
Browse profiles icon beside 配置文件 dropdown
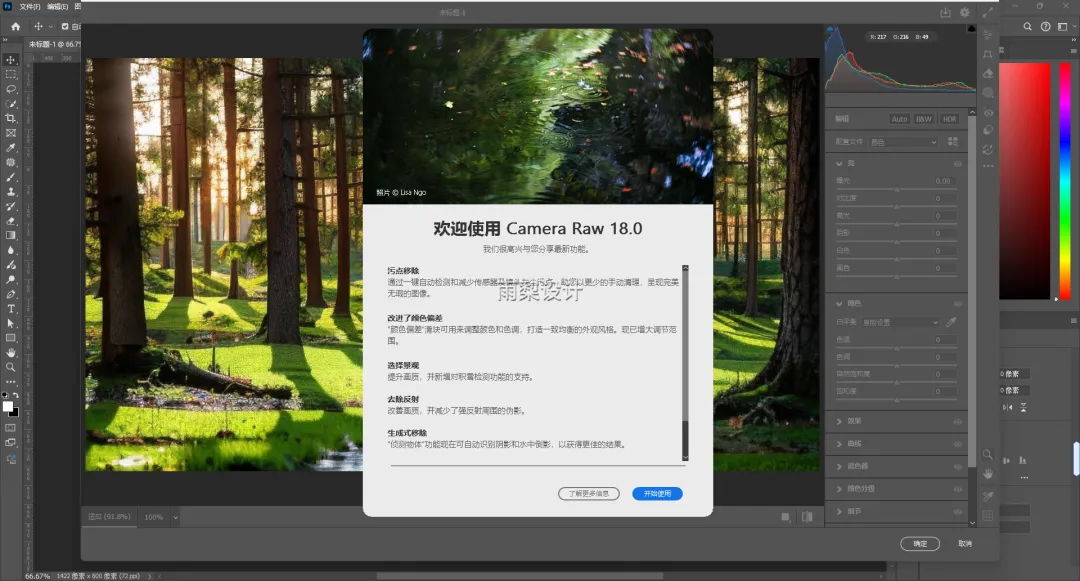click(953, 141)
